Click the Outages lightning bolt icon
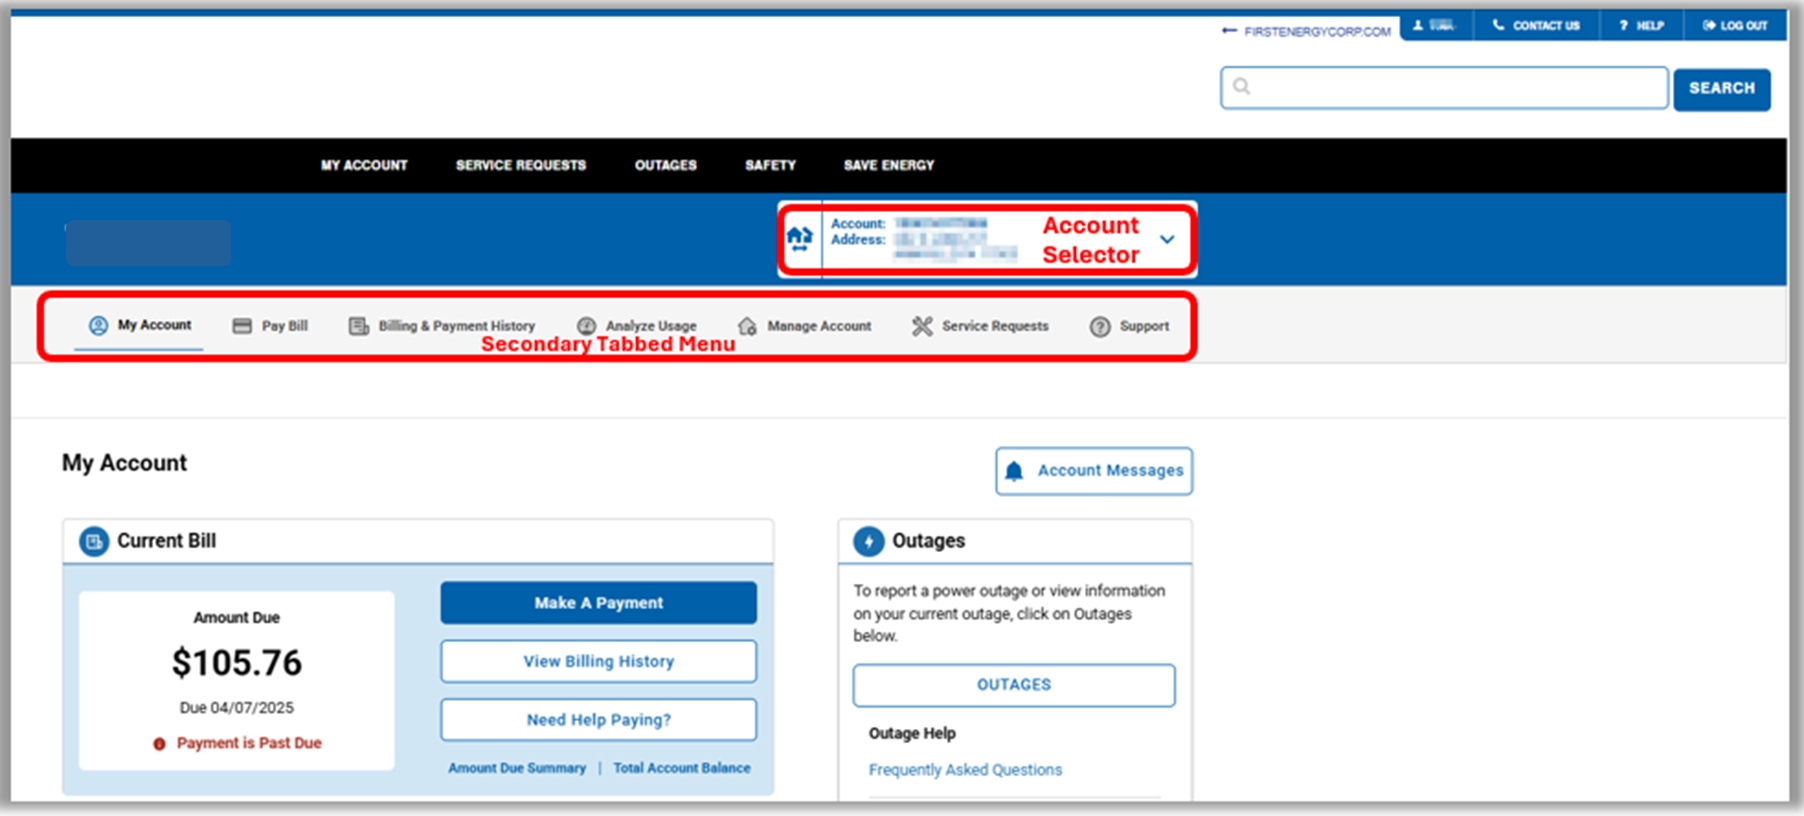The image size is (1804, 816). click(868, 541)
